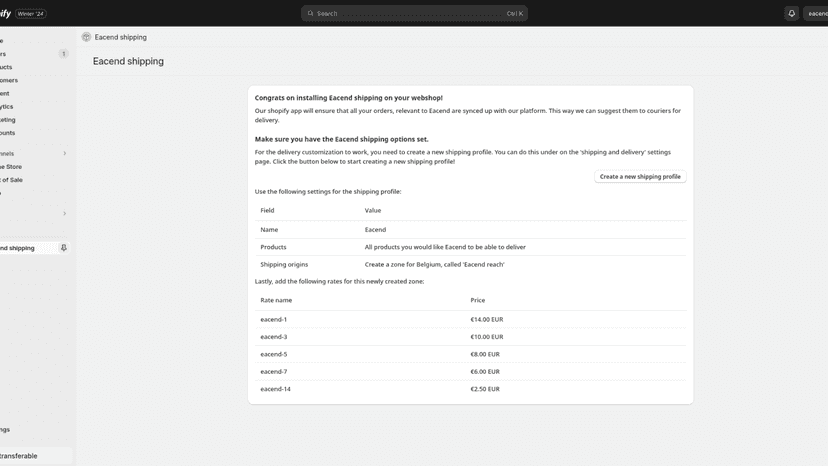Screen dimensions: 828x466
Task: Open Marketing in the sidebar
Action: [33, 120]
